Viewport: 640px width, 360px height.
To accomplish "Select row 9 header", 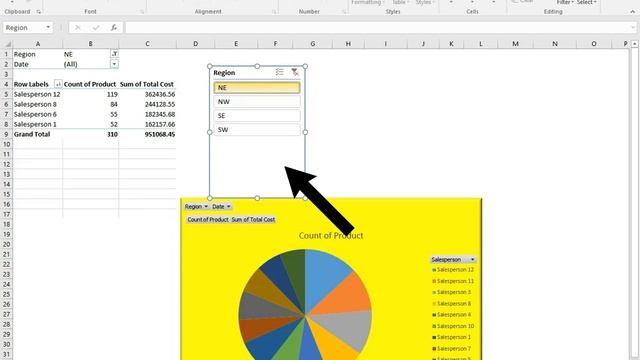I will pyautogui.click(x=6, y=134).
